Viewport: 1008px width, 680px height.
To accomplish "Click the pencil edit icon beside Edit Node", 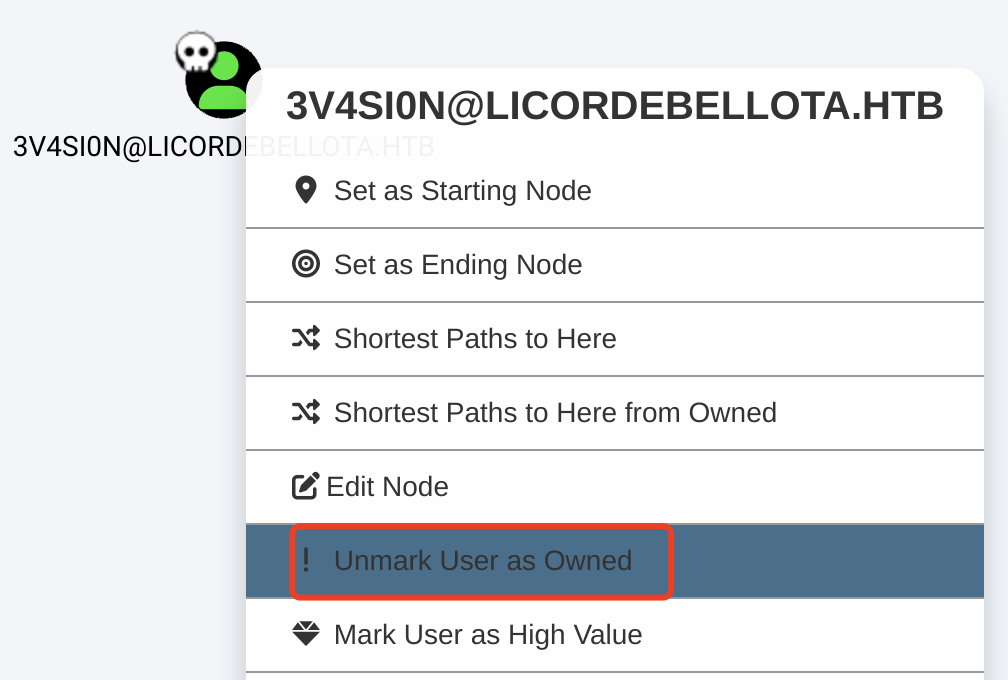I will click(x=305, y=487).
